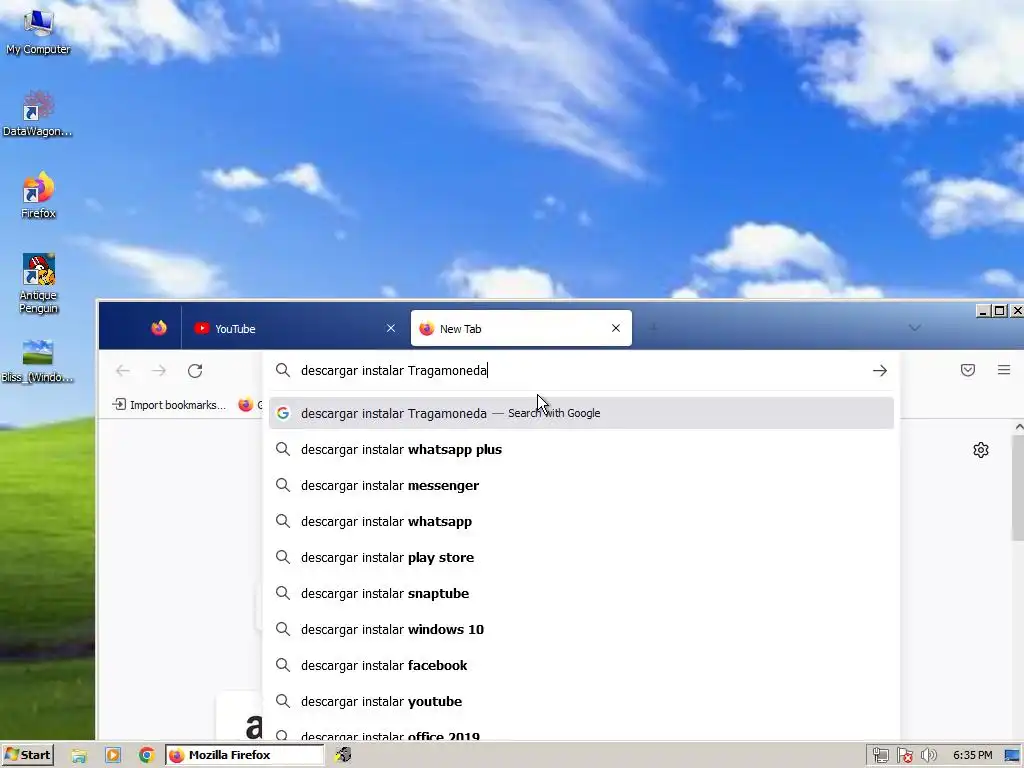Click the clock showing 6:35 PM
Image resolution: width=1024 pixels, height=768 pixels.
tap(972, 756)
